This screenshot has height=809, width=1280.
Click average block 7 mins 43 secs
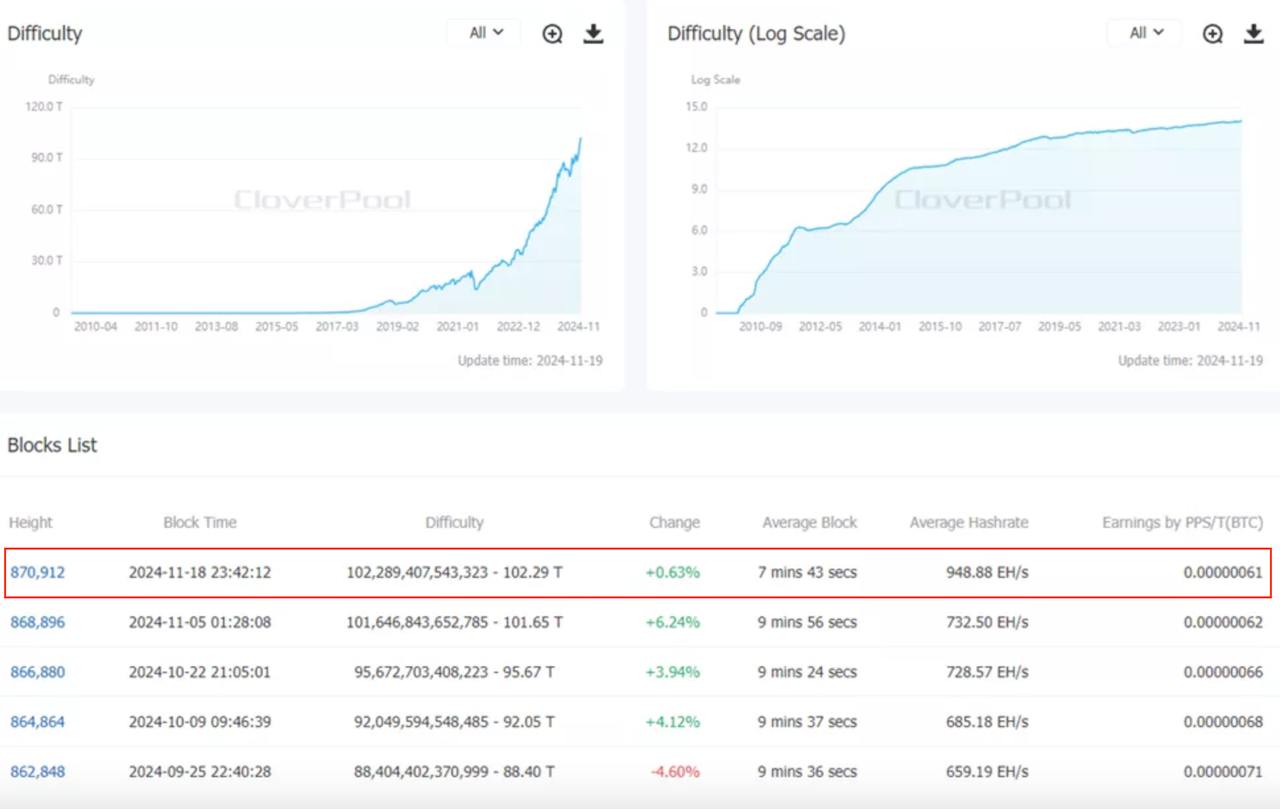[808, 573]
